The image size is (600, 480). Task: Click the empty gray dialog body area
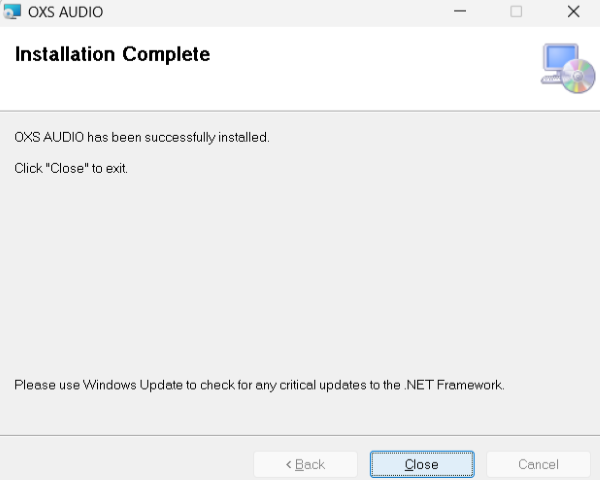(x=300, y=270)
